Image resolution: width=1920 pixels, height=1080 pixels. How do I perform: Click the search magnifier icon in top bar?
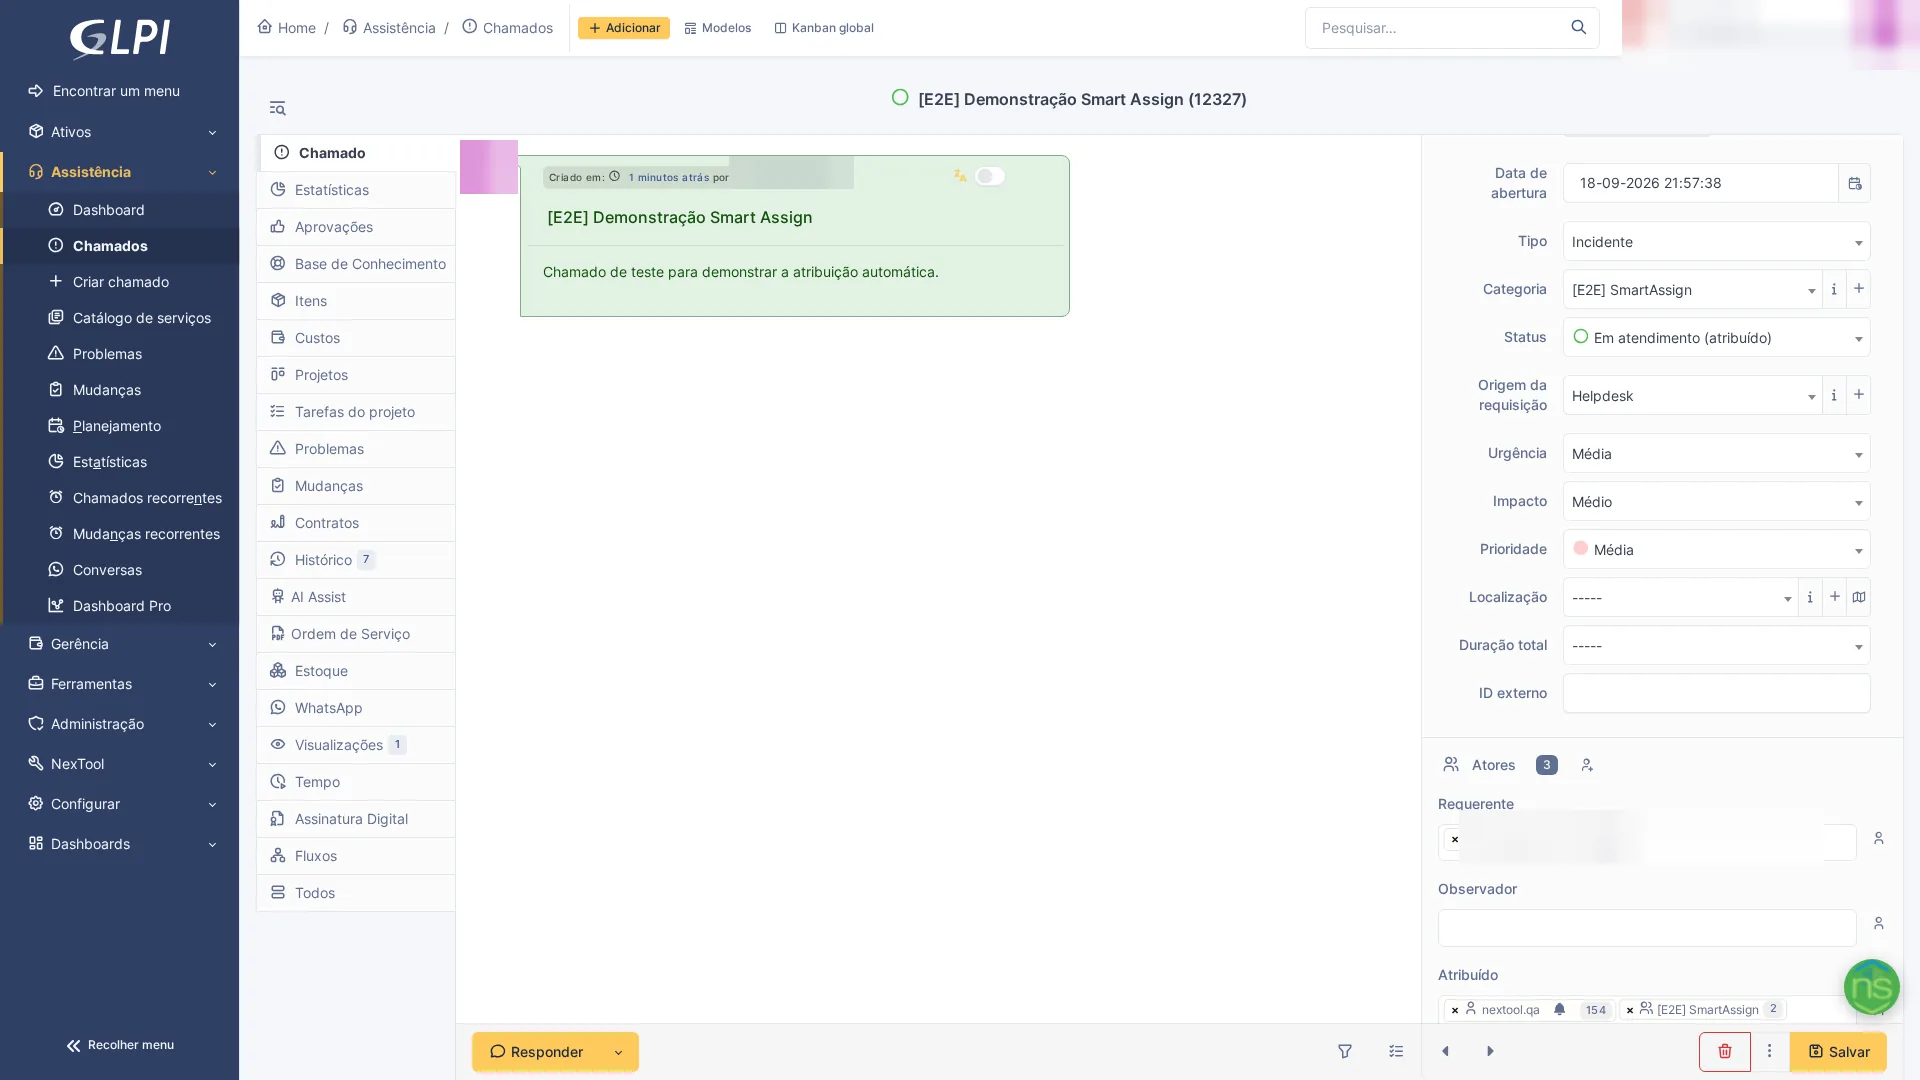pos(1578,28)
